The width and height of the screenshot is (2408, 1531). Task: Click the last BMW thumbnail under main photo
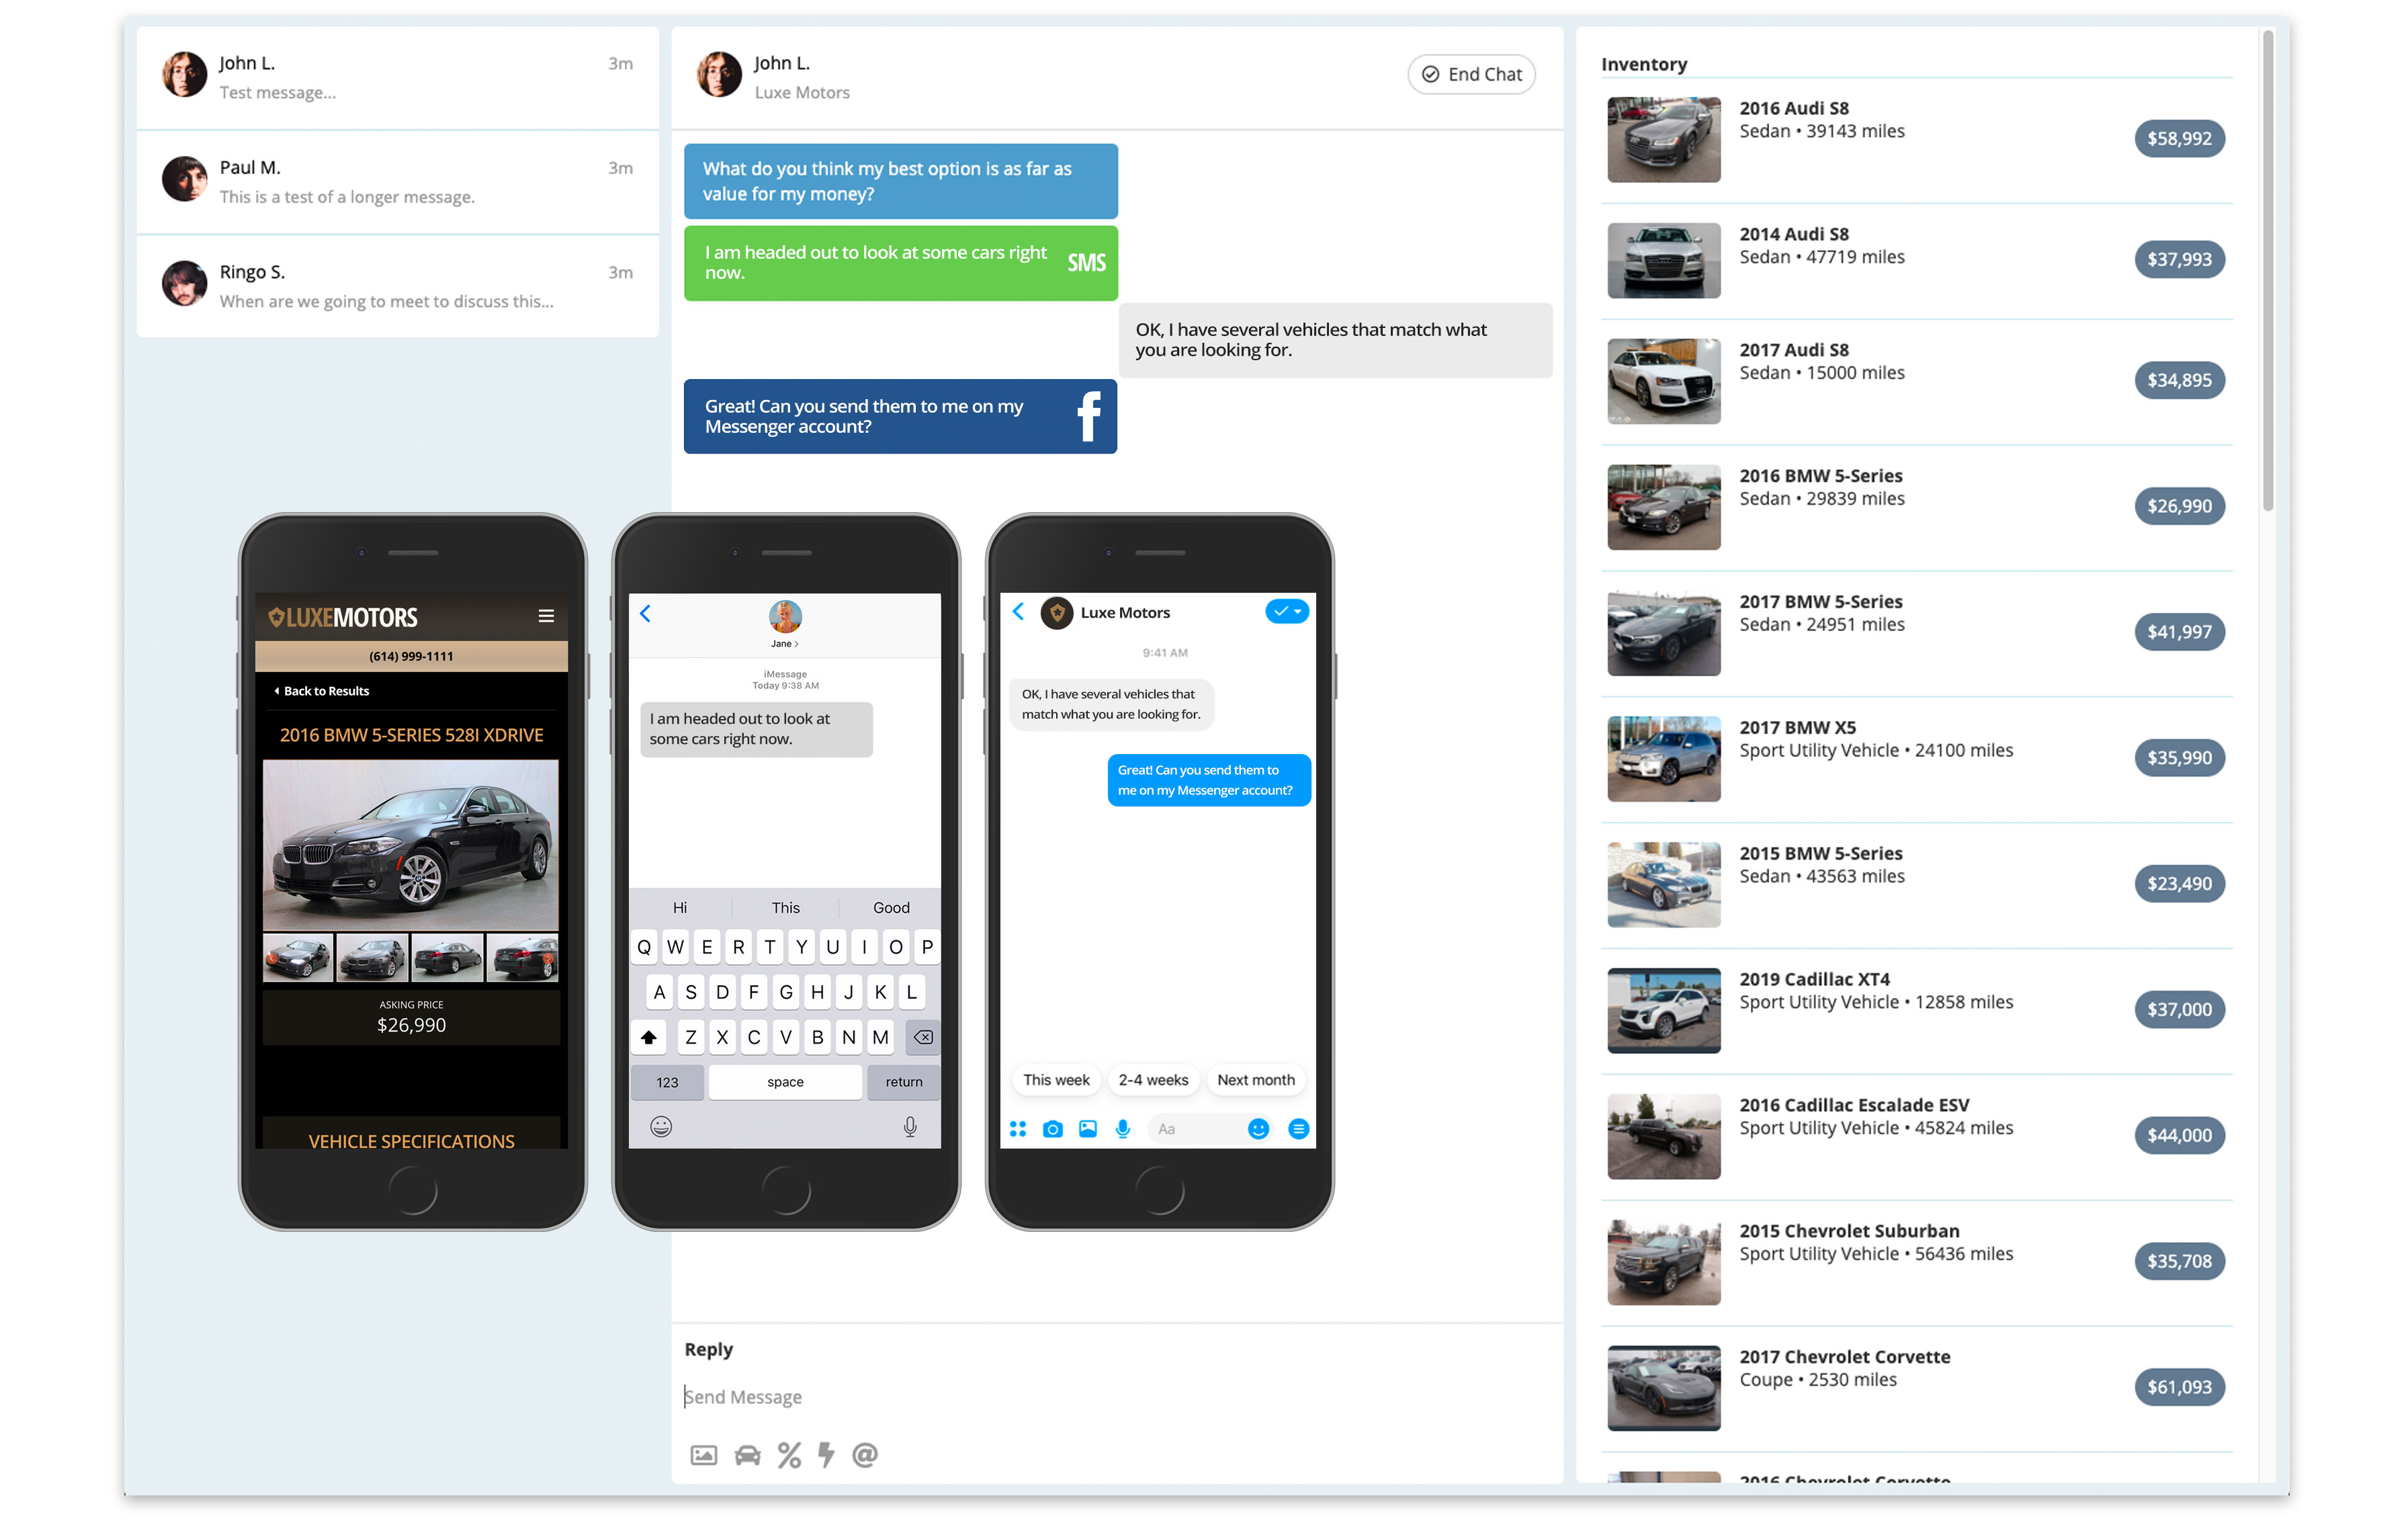click(523, 958)
